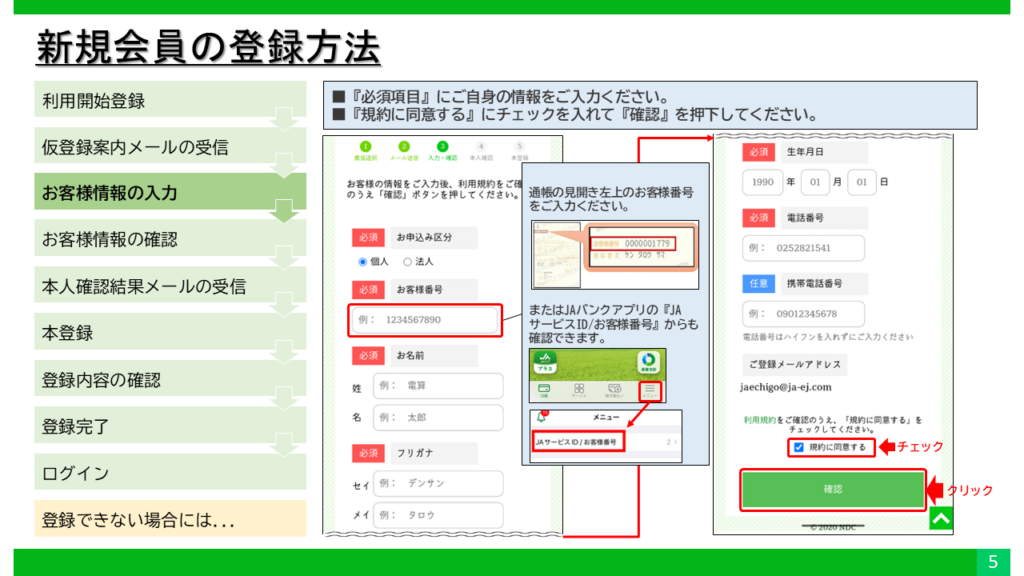The height and width of the screenshot is (576, 1024).
Task: Select the 個人 radio button
Action: (364, 262)
